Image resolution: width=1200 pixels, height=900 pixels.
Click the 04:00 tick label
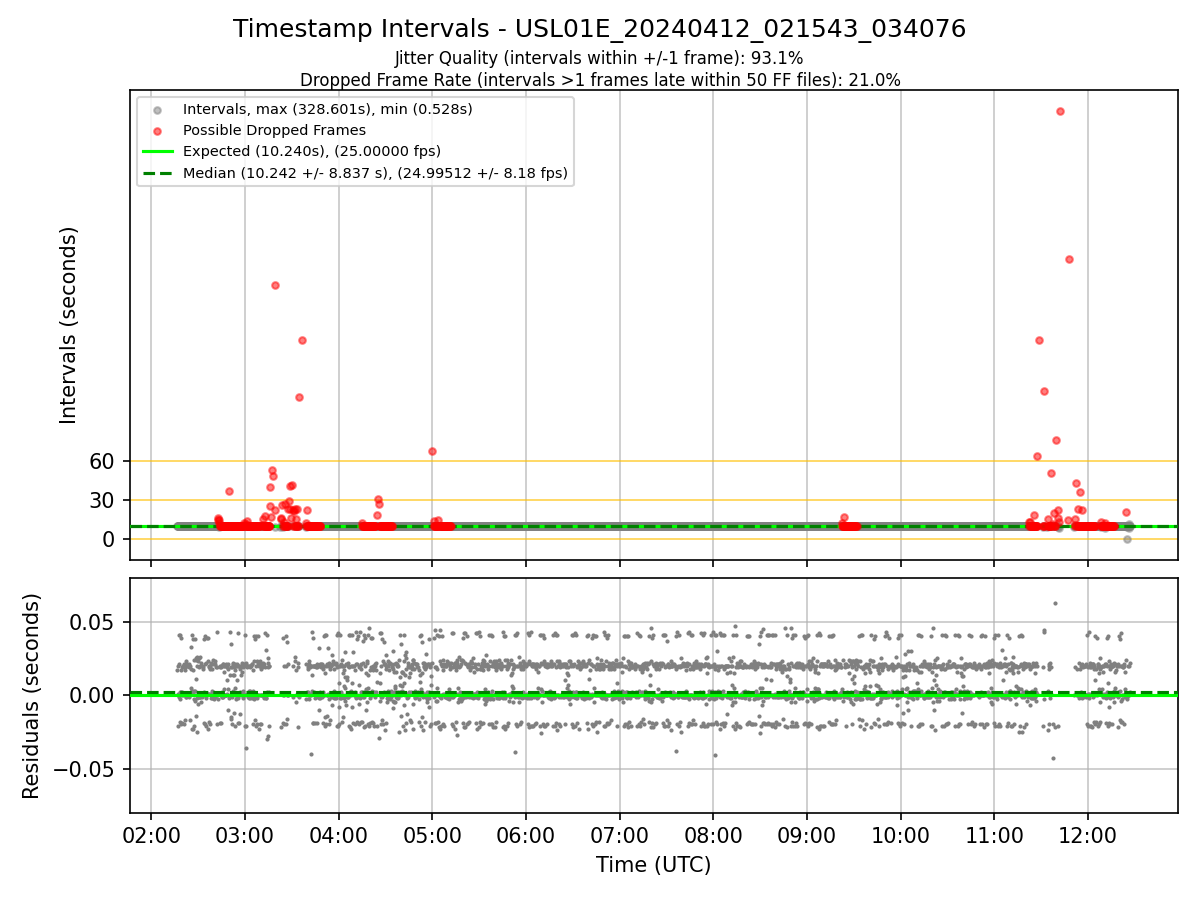[x=338, y=835]
